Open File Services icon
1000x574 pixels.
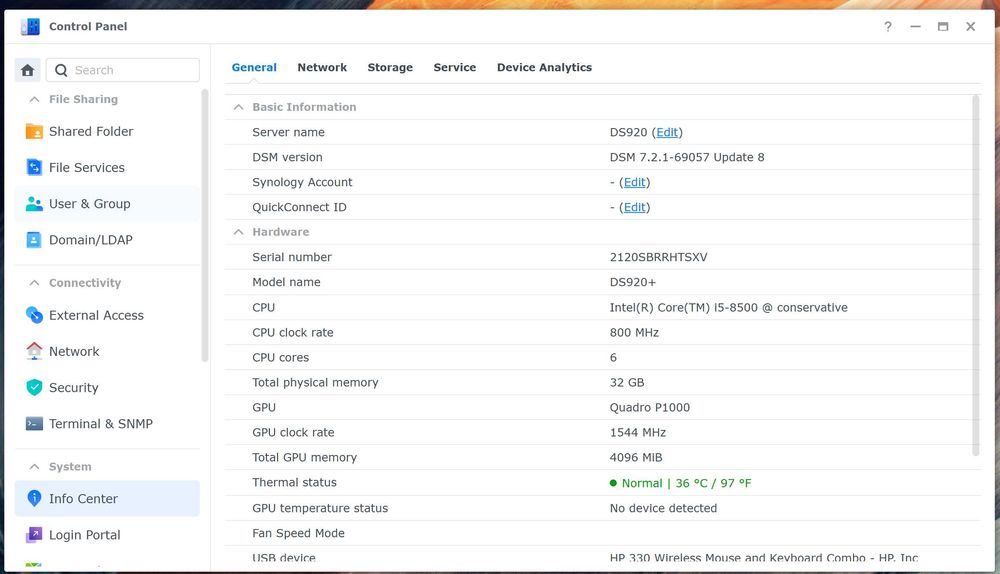point(34,168)
